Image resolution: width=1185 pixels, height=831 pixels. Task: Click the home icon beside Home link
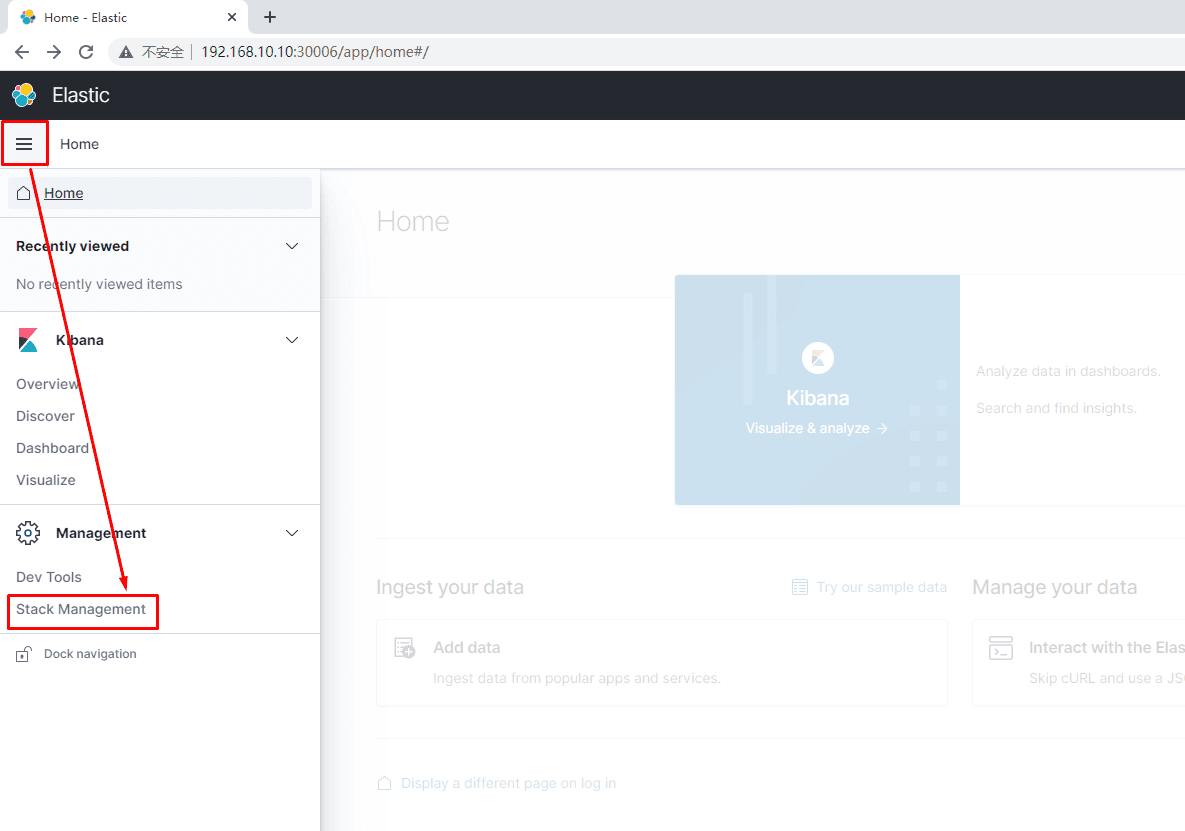pos(23,193)
